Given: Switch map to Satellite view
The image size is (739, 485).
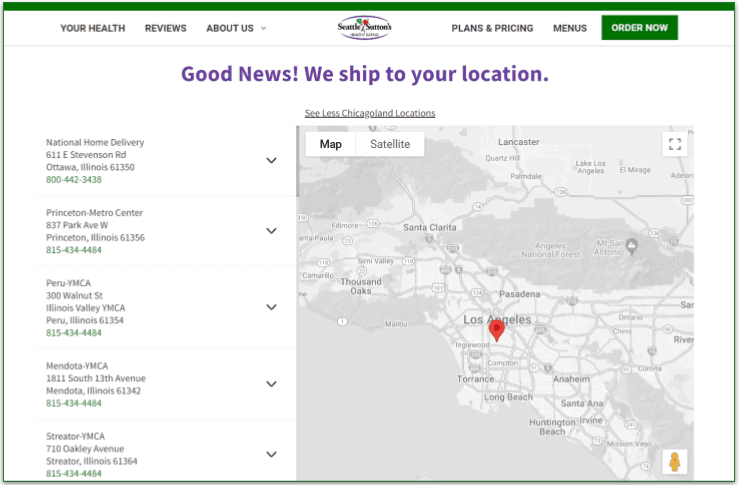Looking at the screenshot, I should coord(390,144).
